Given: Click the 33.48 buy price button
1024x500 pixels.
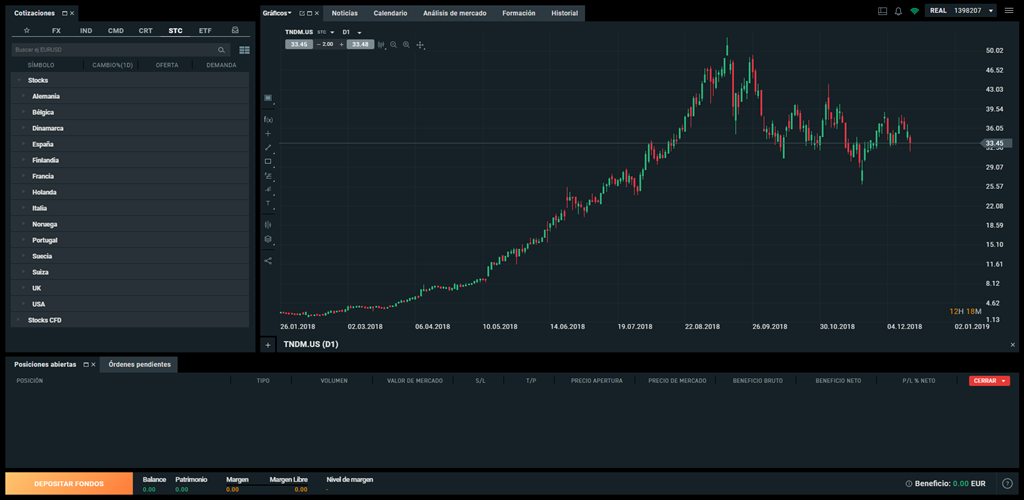Looking at the screenshot, I should (x=360, y=44).
